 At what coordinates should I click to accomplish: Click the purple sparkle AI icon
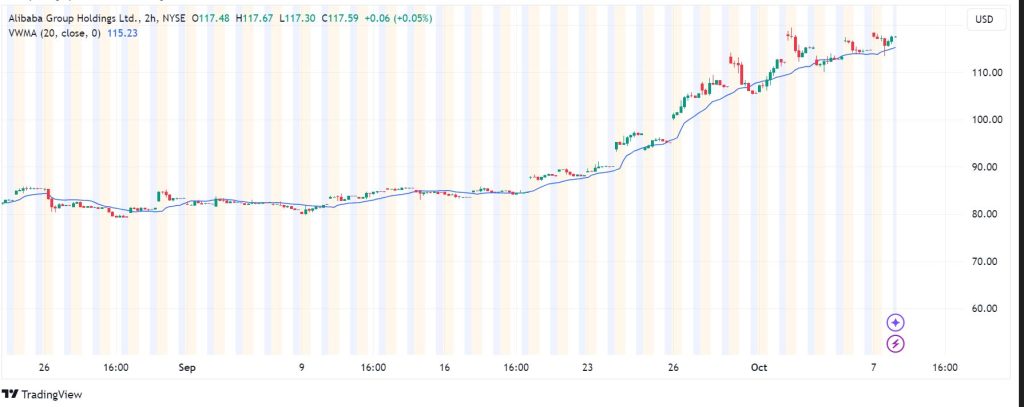(x=895, y=322)
